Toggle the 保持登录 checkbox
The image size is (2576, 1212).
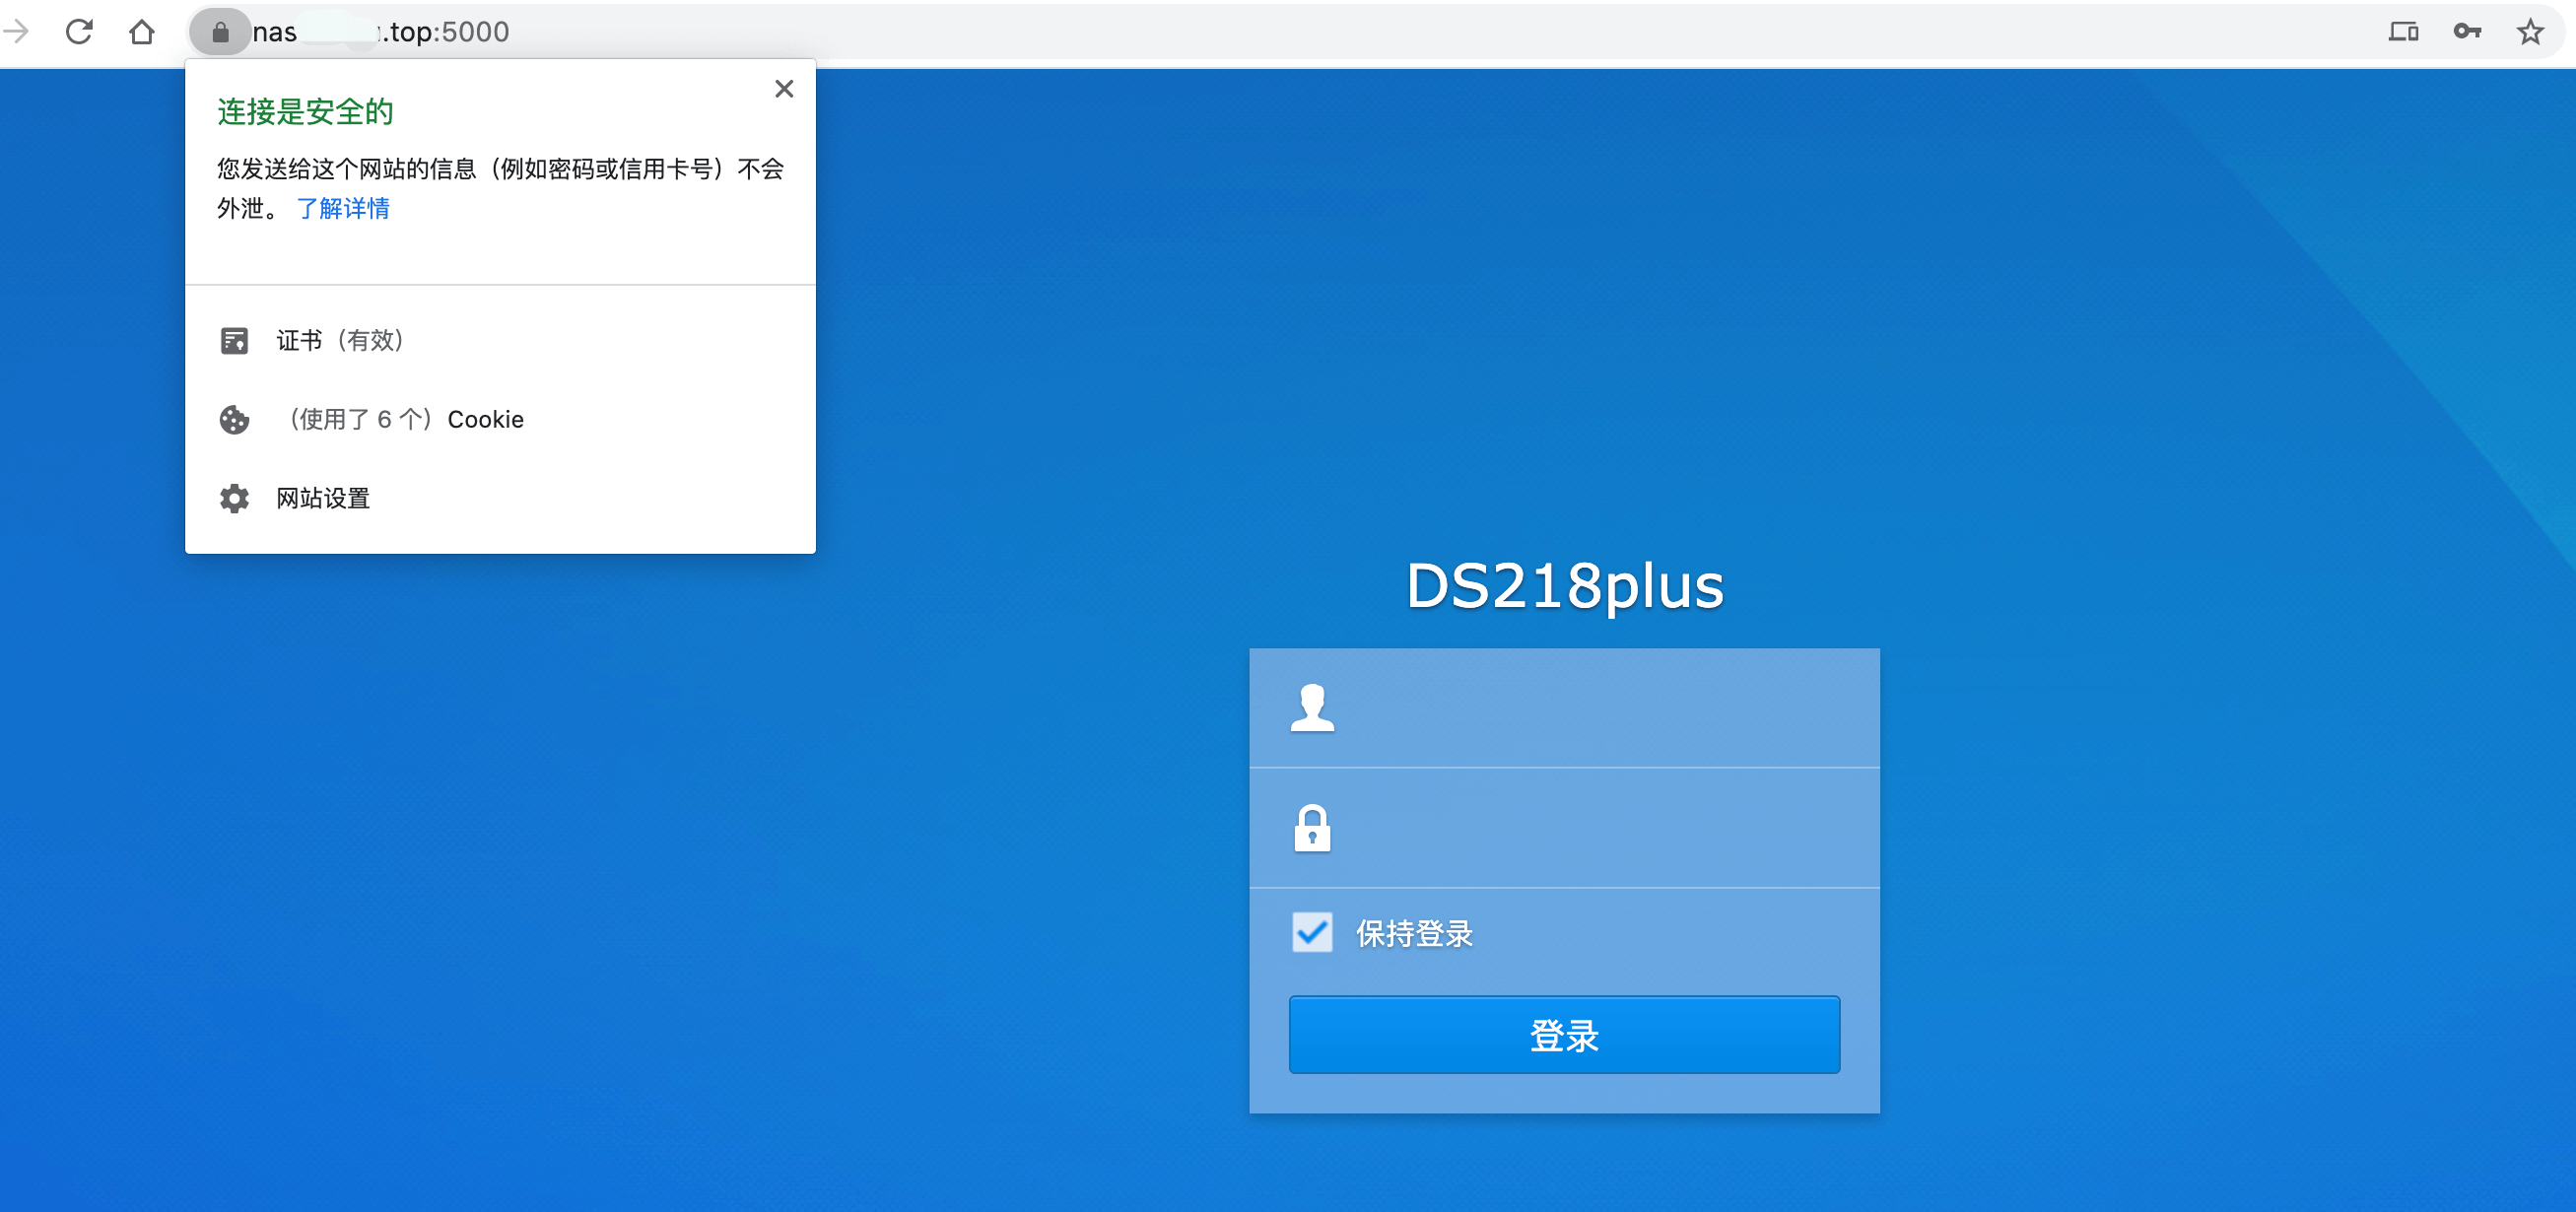(1312, 933)
